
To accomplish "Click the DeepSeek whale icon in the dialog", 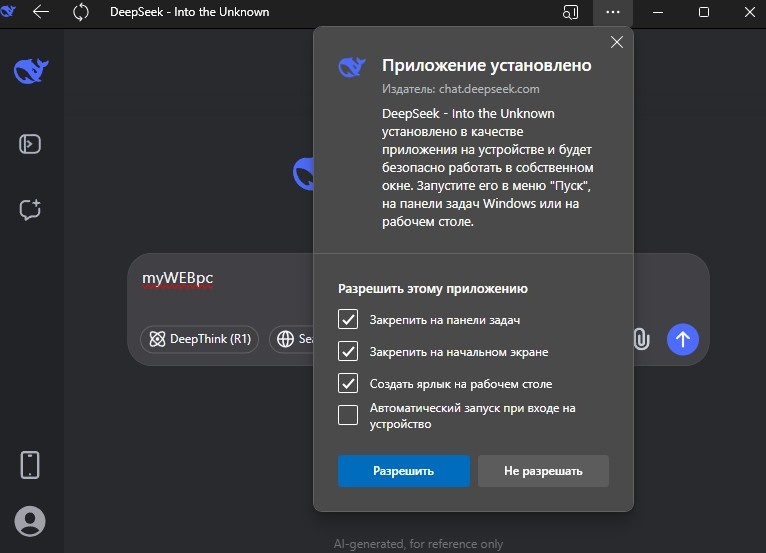I will (x=352, y=67).
